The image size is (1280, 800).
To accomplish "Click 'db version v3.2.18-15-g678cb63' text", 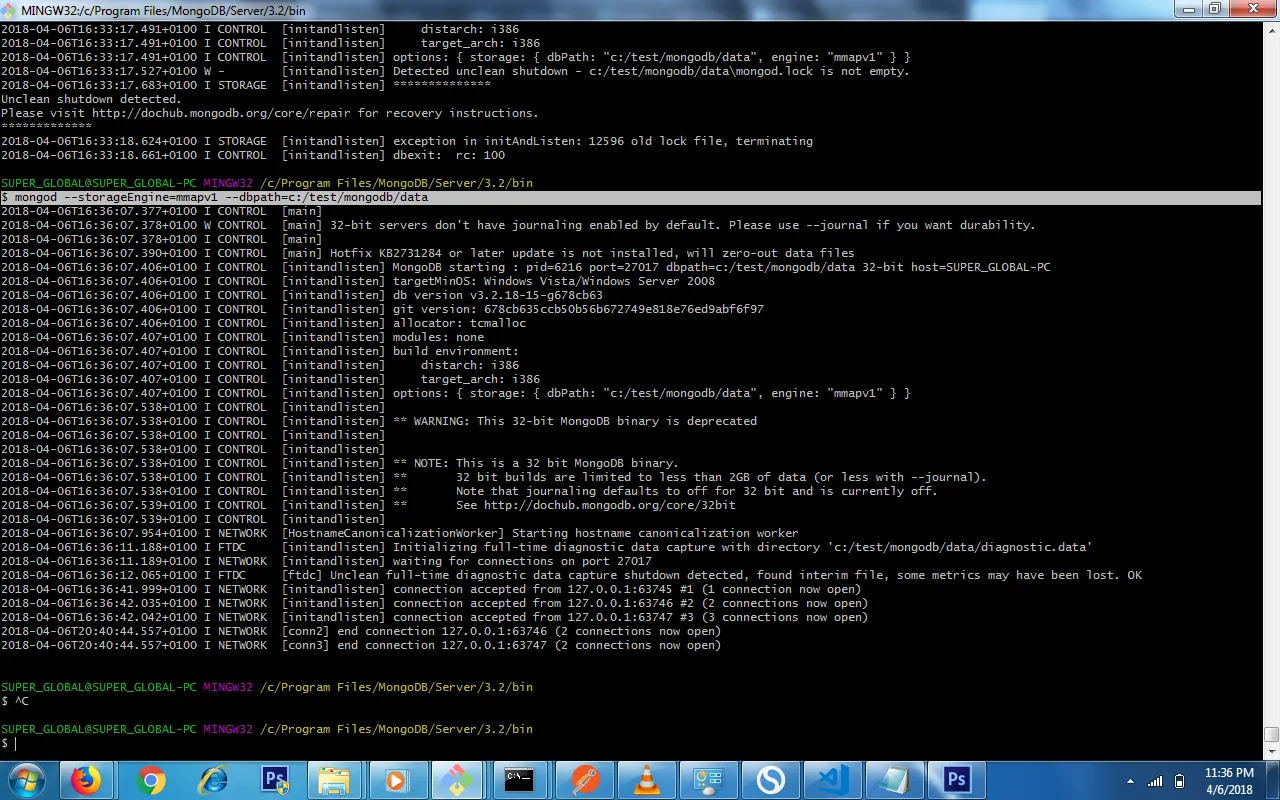I will pyautogui.click(x=498, y=295).
